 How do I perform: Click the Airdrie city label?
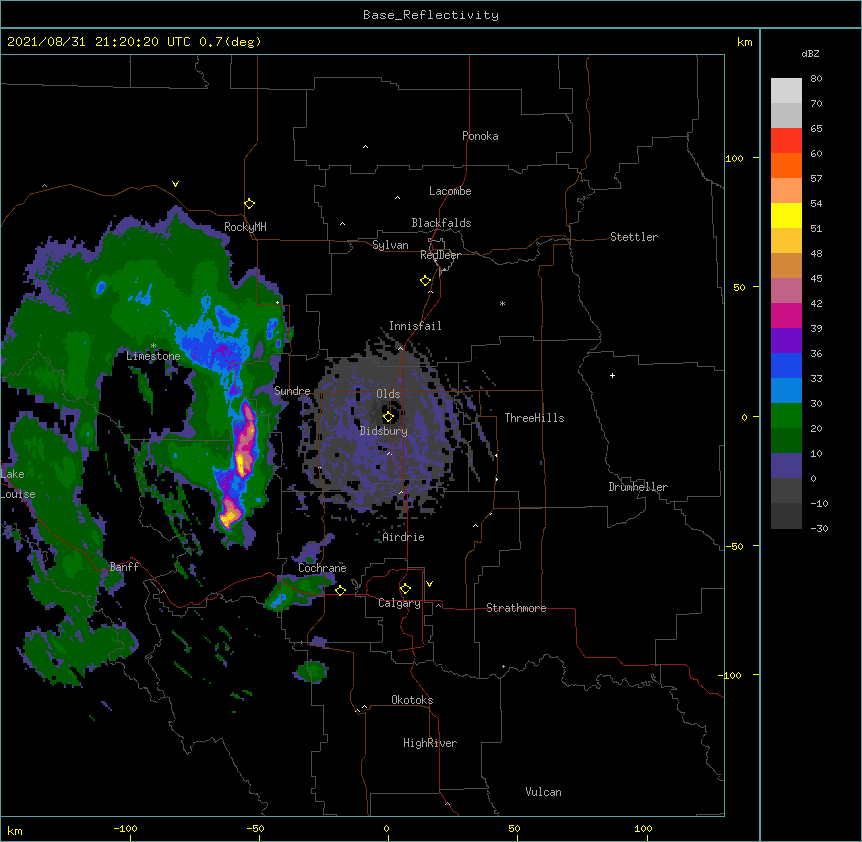[x=403, y=537]
